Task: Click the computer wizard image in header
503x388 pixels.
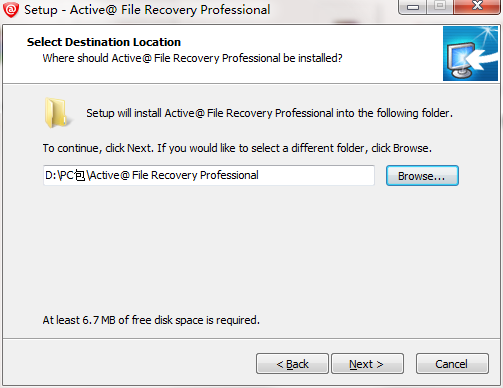Action: pyautogui.click(x=470, y=54)
